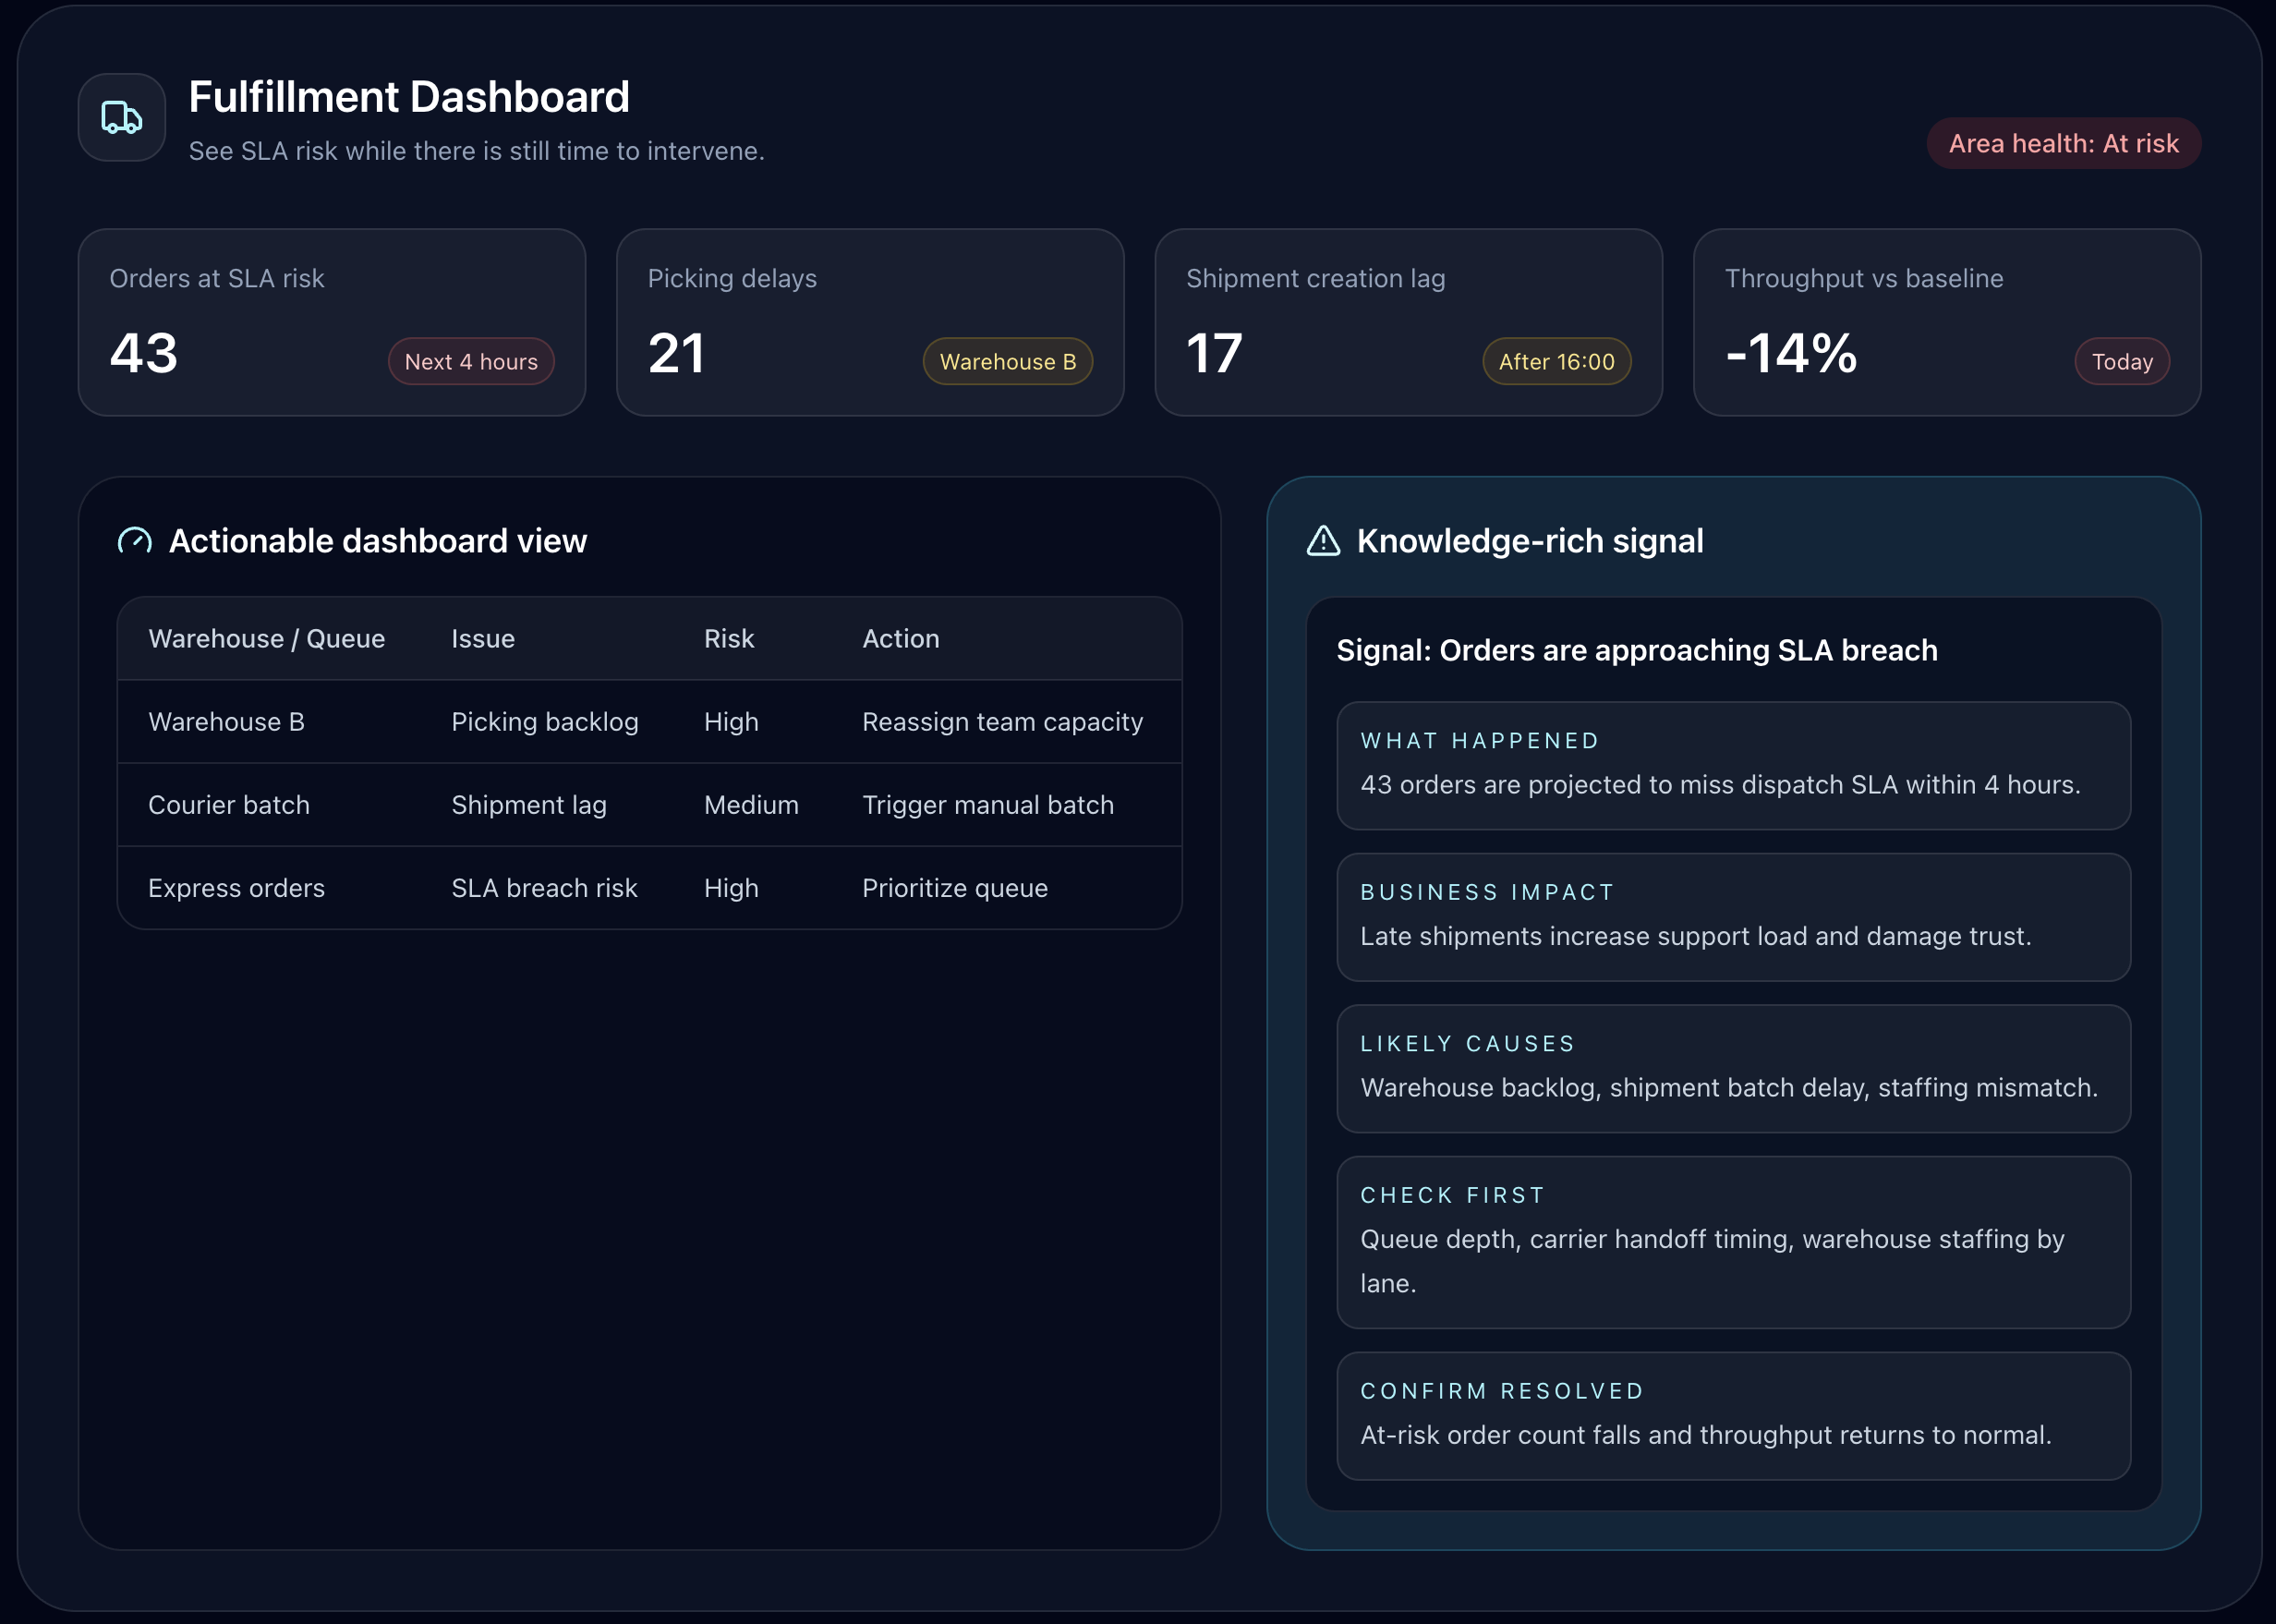
Task: Click the delivery truck logo icon
Action: pos(122,117)
